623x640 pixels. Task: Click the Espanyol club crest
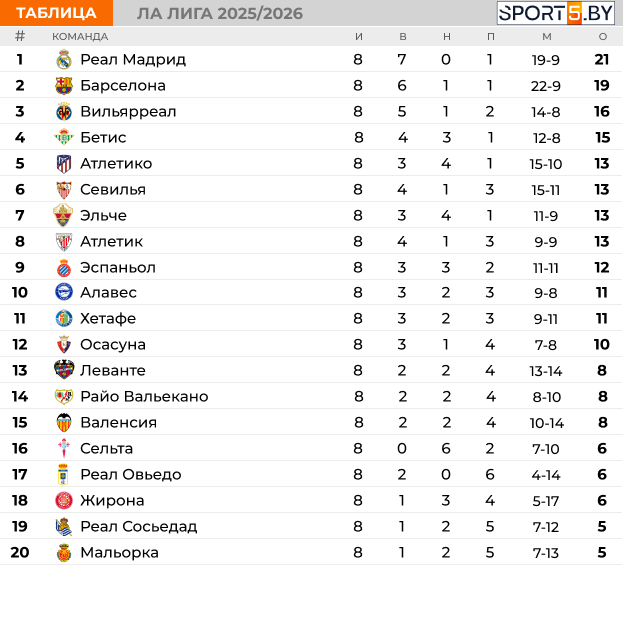coord(64,268)
